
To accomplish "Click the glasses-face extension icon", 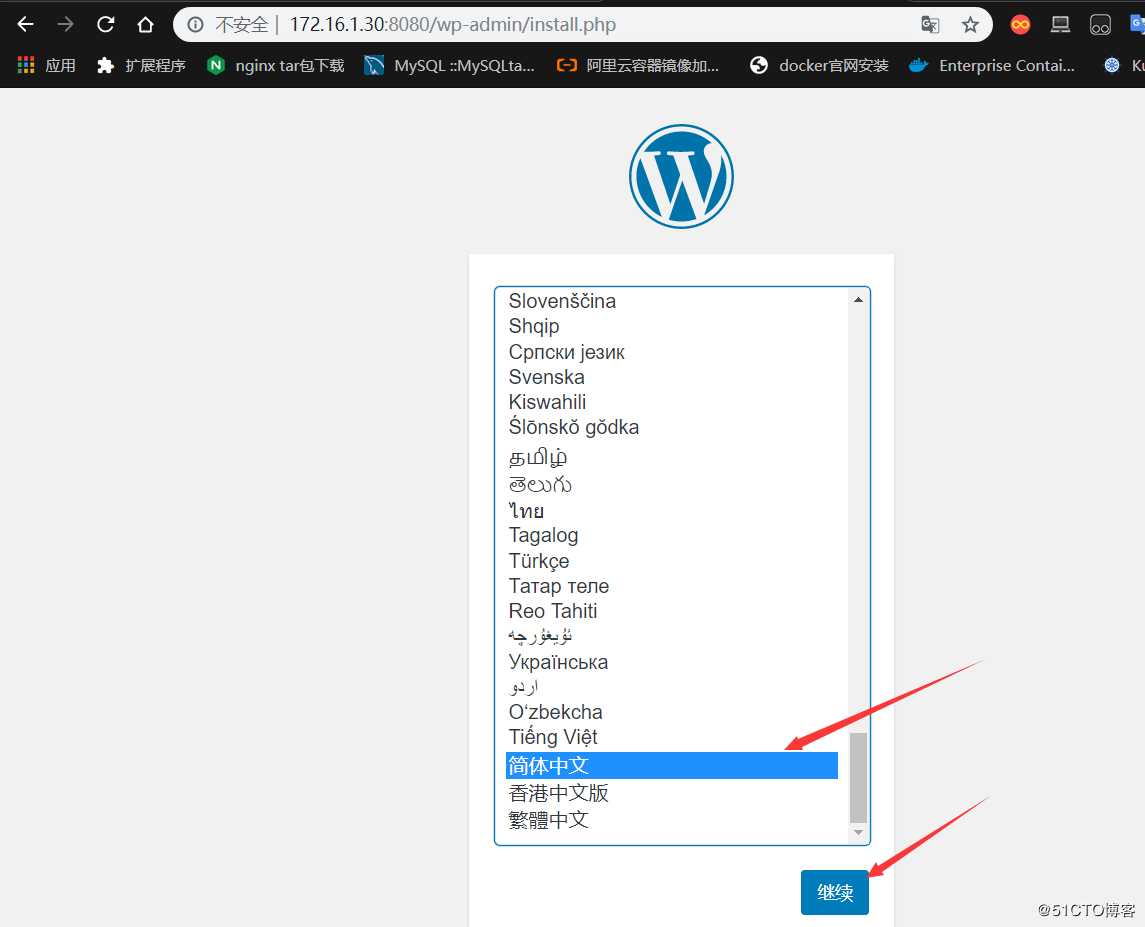I will (1100, 25).
